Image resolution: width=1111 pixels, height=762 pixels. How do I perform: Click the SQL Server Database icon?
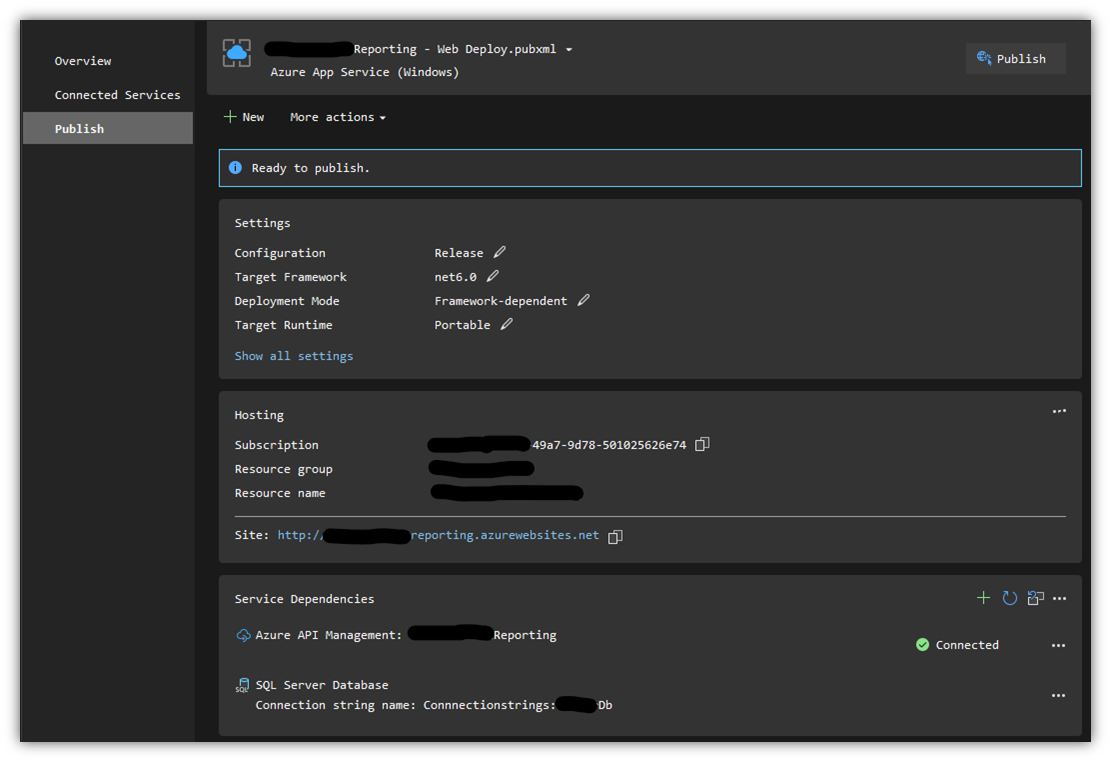(242, 685)
